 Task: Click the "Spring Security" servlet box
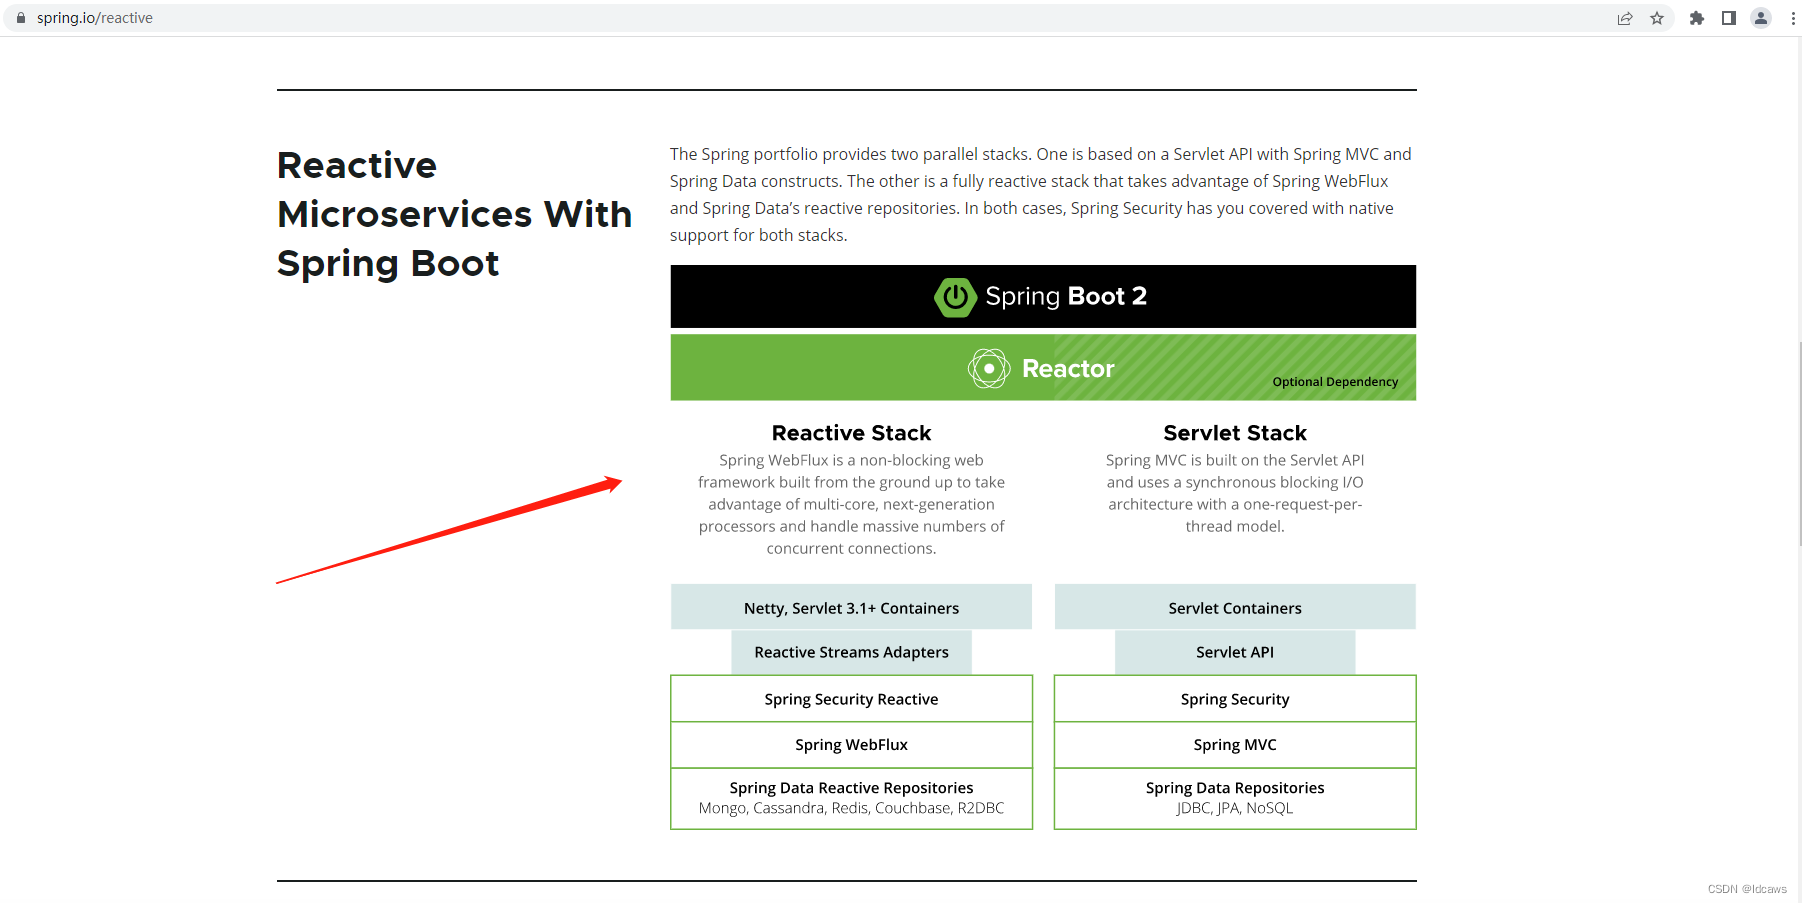(1235, 699)
